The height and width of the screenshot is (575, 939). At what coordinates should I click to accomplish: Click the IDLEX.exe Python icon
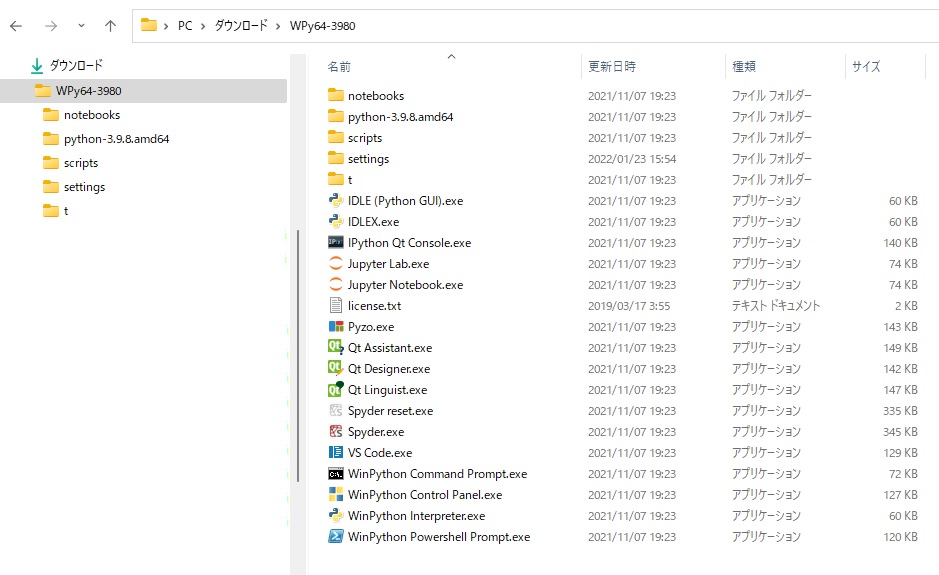(336, 221)
